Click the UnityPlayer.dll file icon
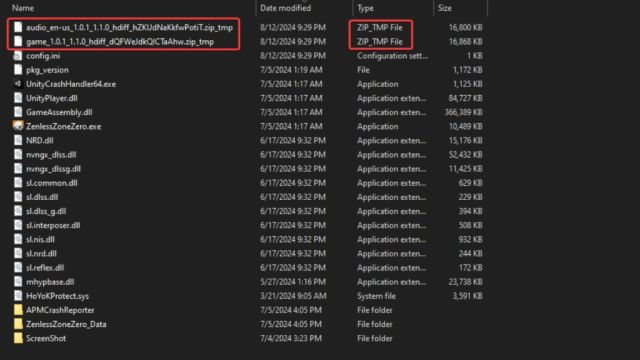This screenshot has width=640, height=360. [x=18, y=98]
